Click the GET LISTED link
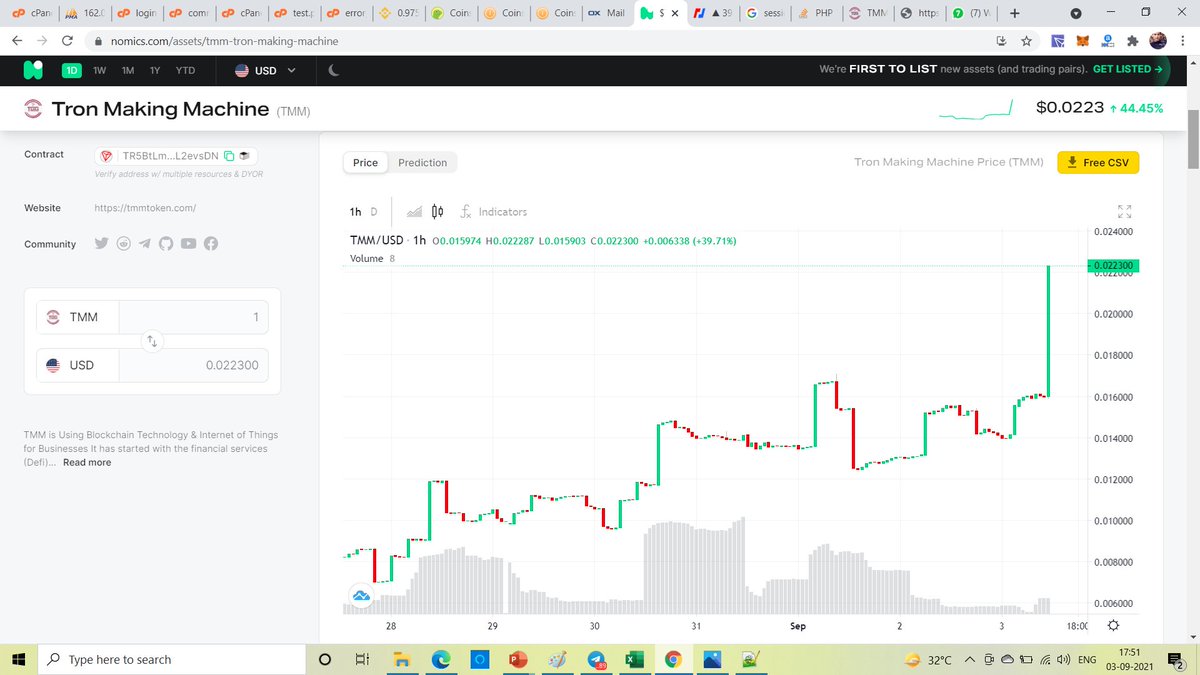This screenshot has width=1200, height=675. 1128,70
